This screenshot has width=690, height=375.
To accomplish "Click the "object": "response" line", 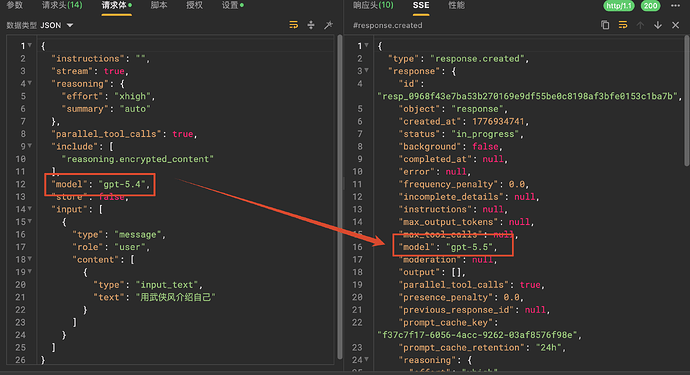I will 453,109.
